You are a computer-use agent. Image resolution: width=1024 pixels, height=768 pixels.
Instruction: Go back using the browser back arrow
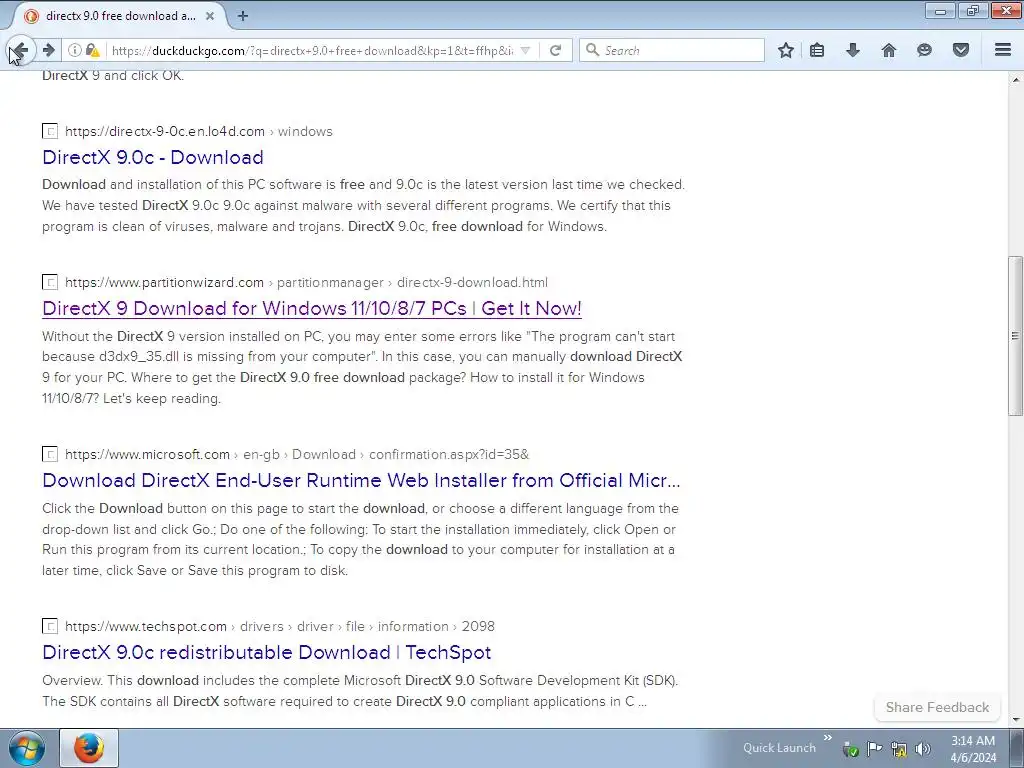click(x=20, y=50)
